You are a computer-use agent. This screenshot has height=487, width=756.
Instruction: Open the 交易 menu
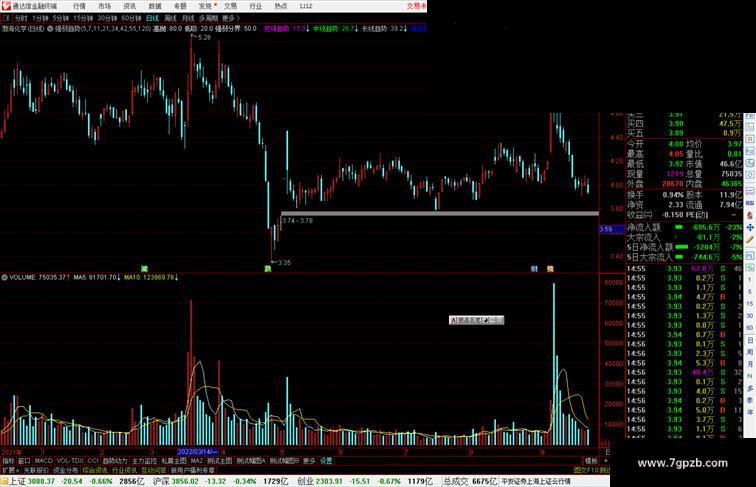(230, 6)
